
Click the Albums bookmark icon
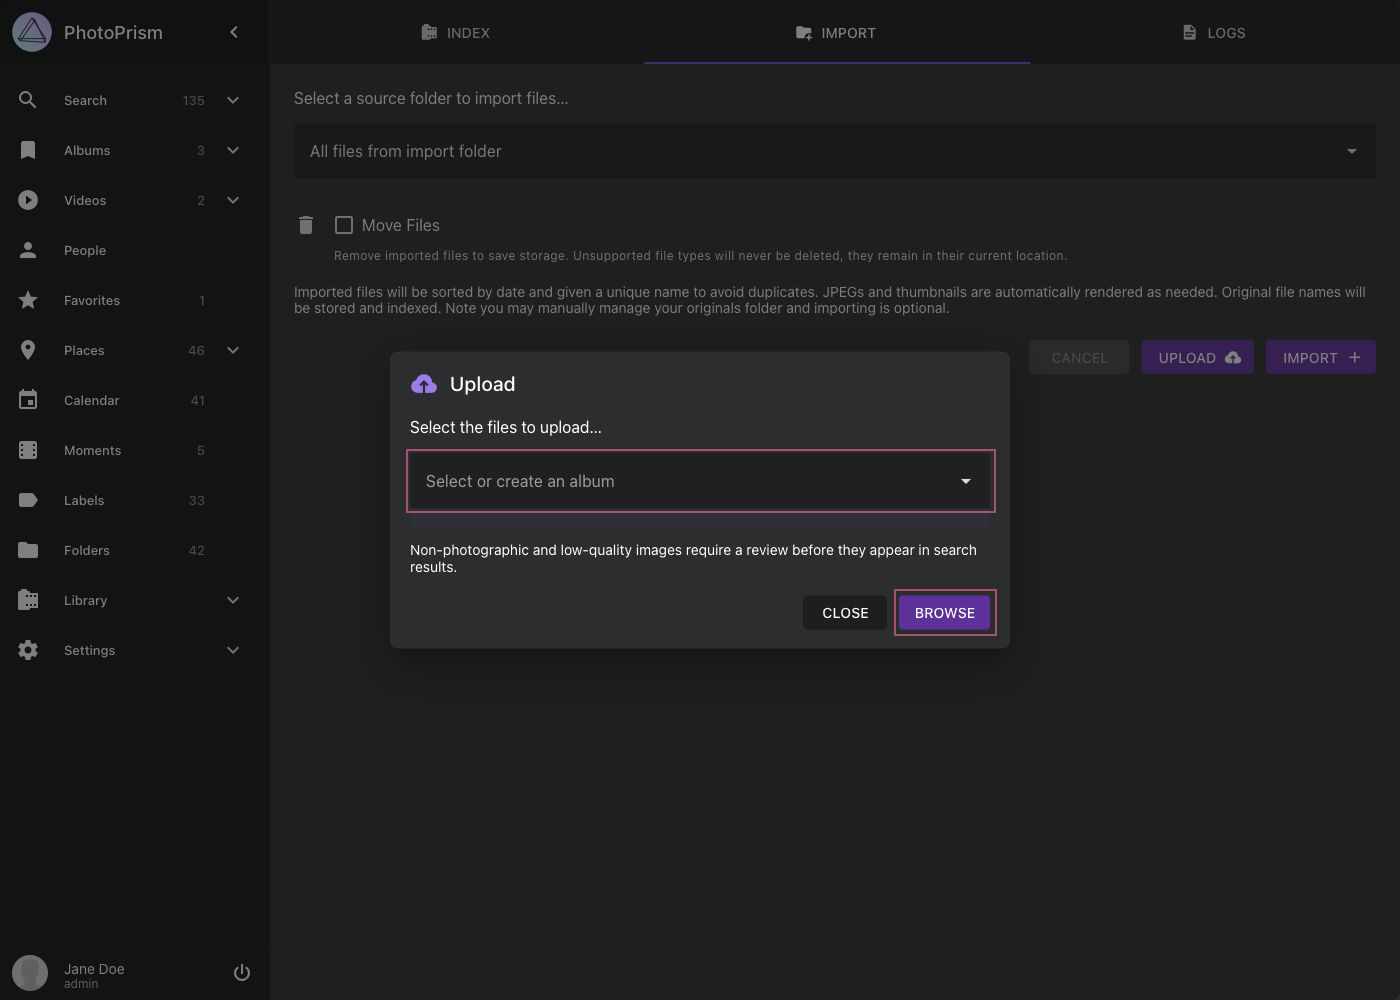click(28, 150)
